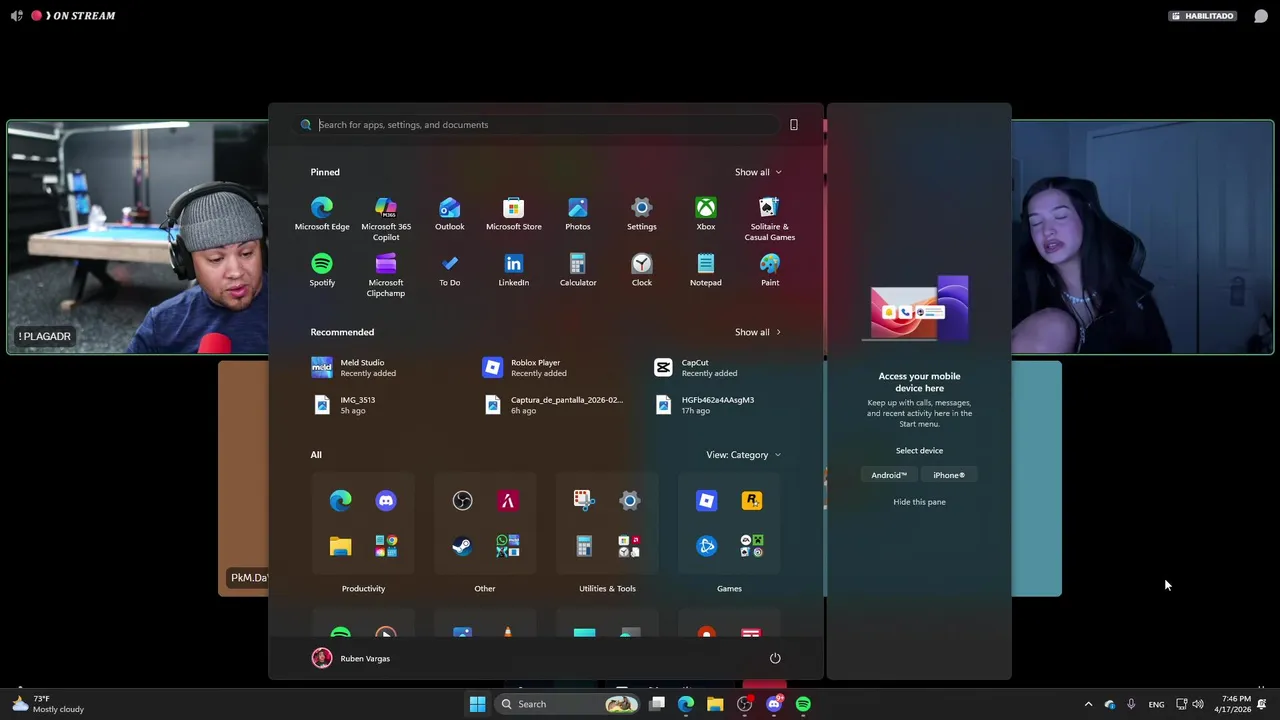Screen dimensions: 1280x720
Task: Open Settings from Pinned apps
Action: point(642,214)
